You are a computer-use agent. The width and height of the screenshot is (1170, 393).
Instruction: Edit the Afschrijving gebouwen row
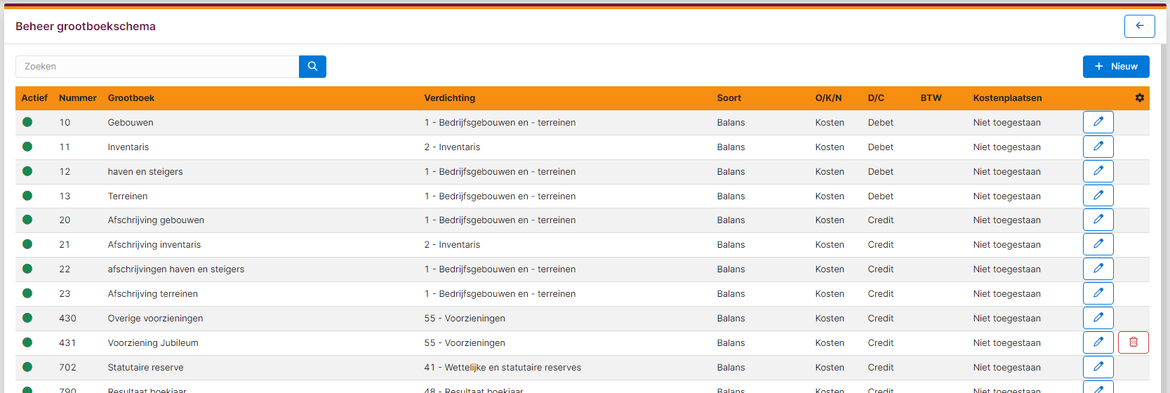pos(1098,220)
